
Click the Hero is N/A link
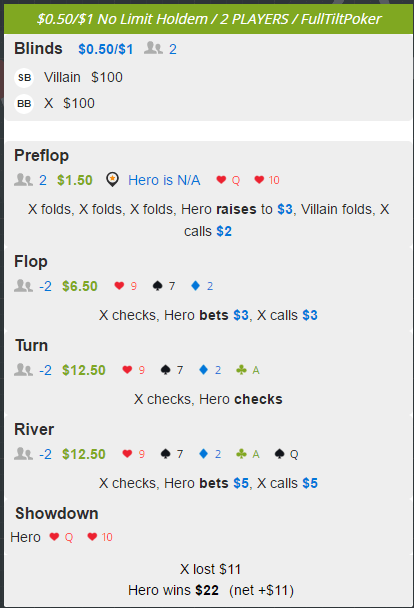(x=164, y=180)
